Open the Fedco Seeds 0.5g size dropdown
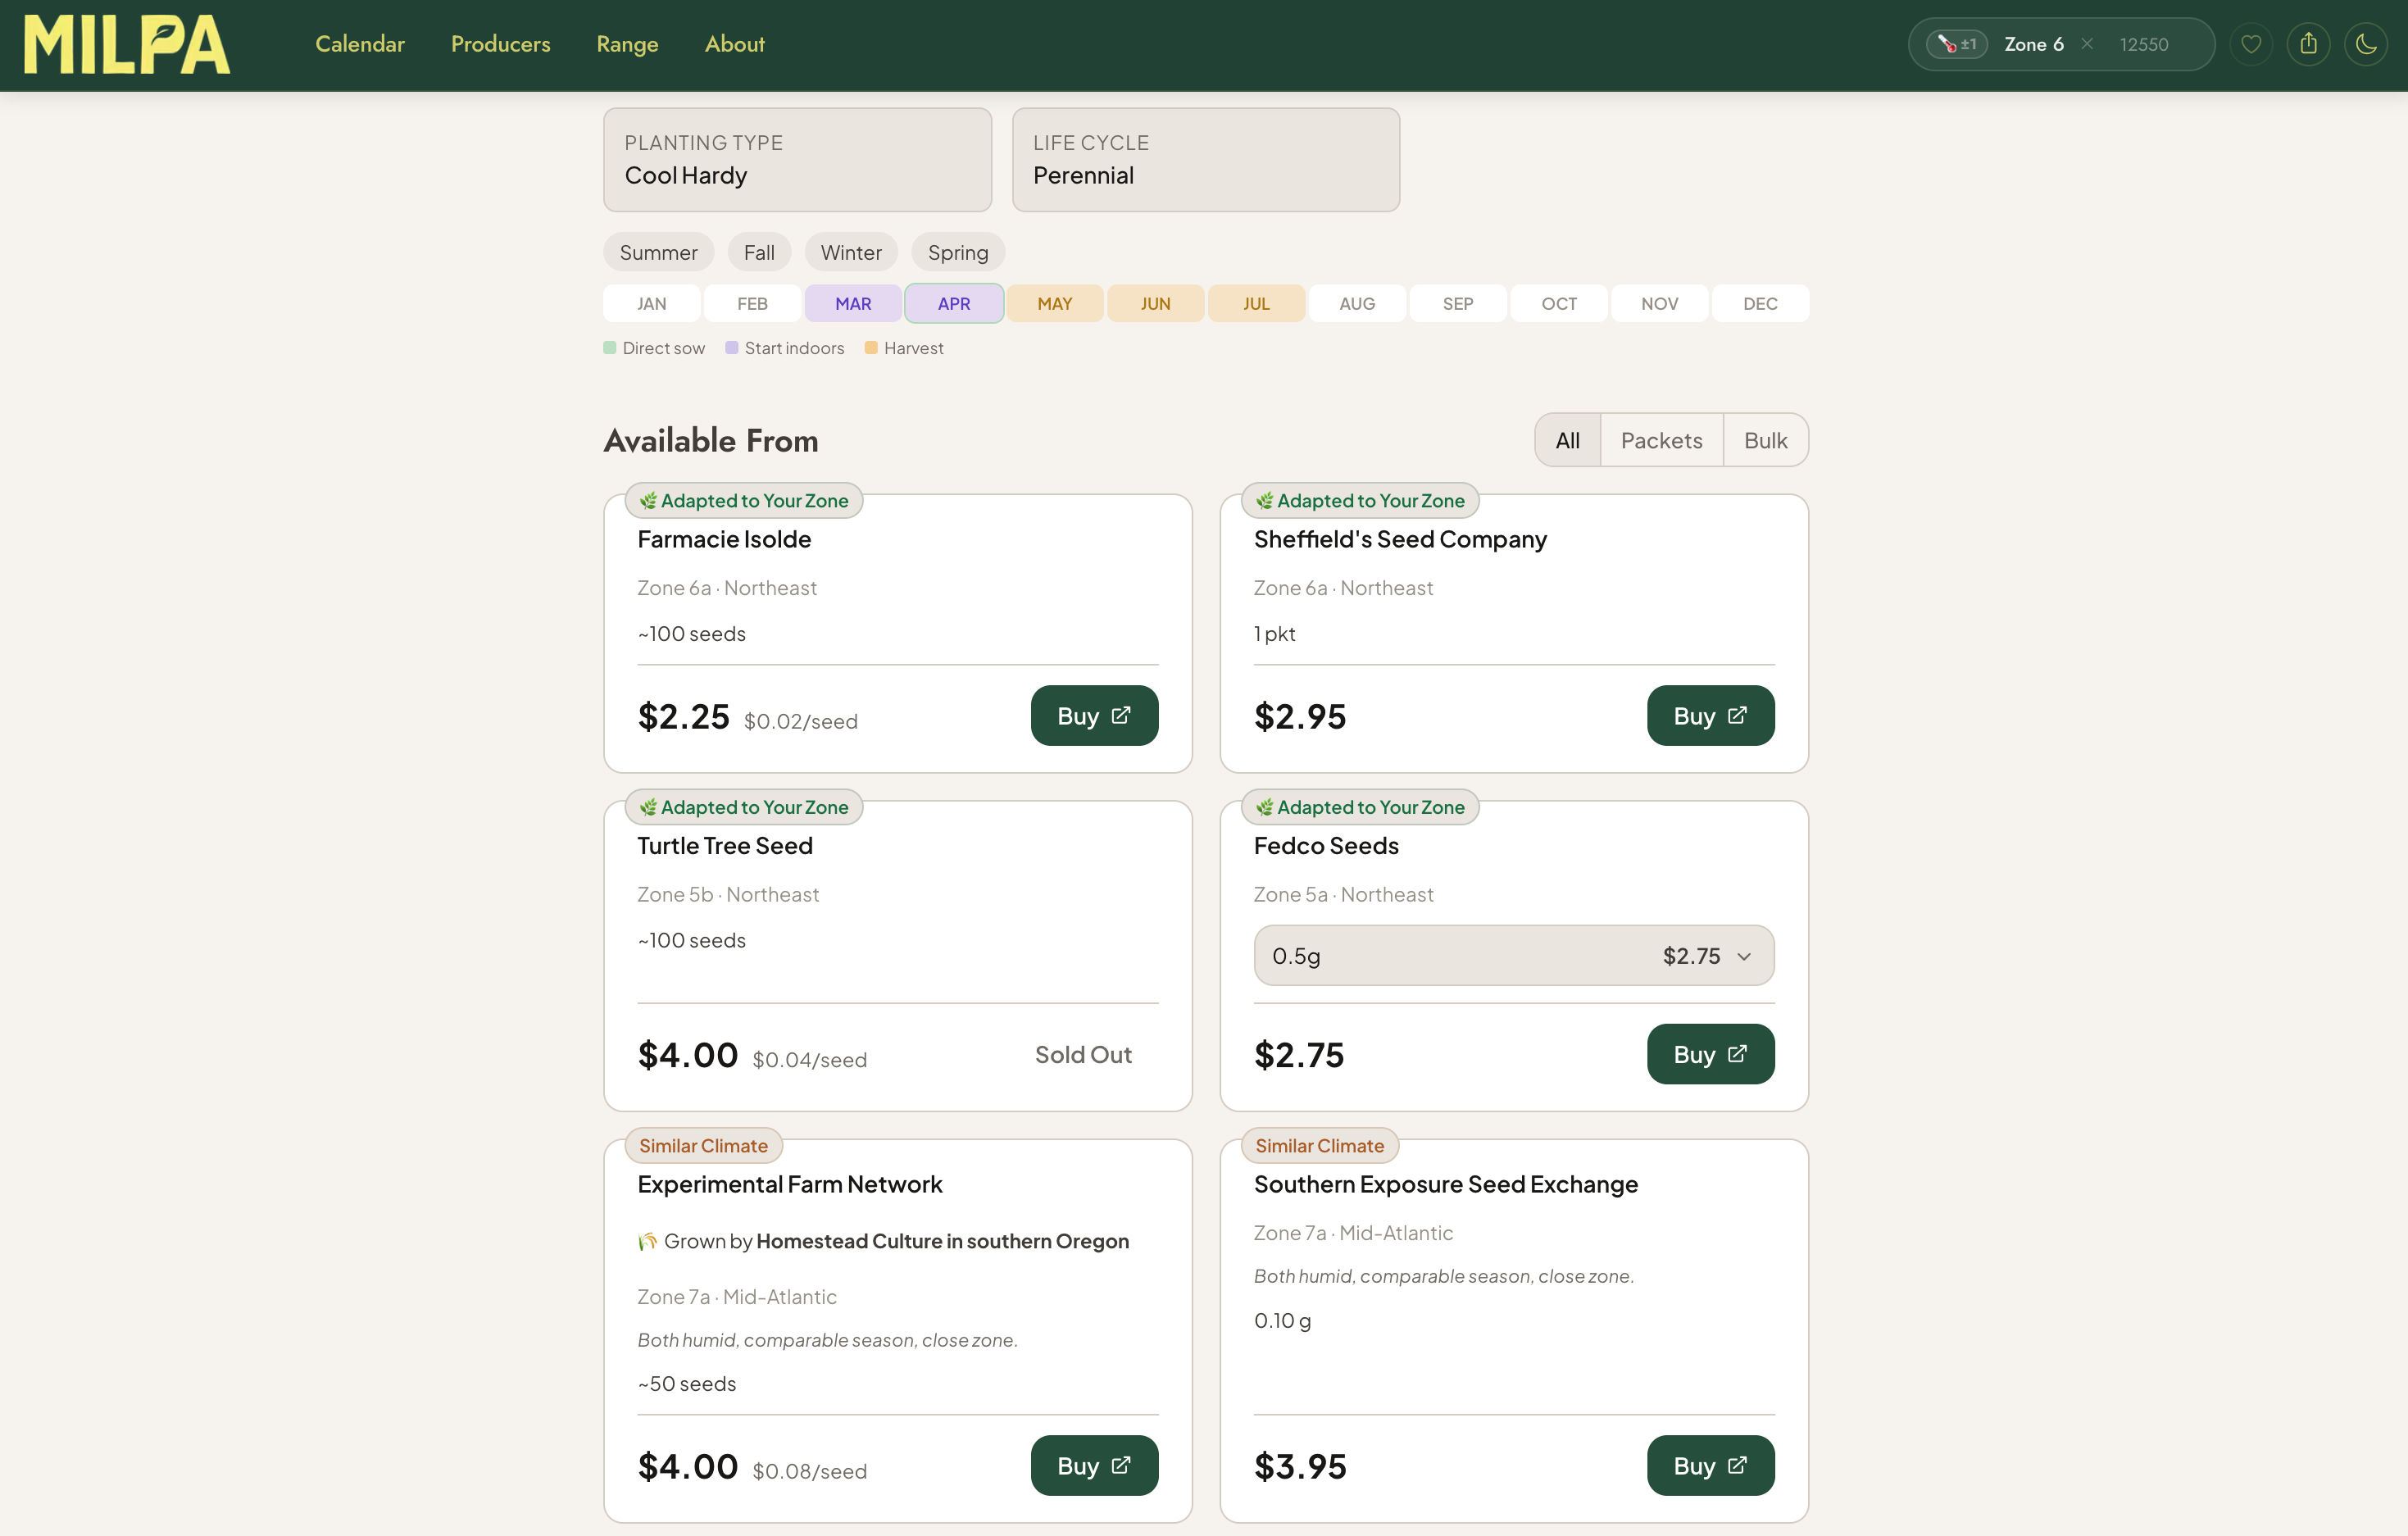 (1513, 955)
